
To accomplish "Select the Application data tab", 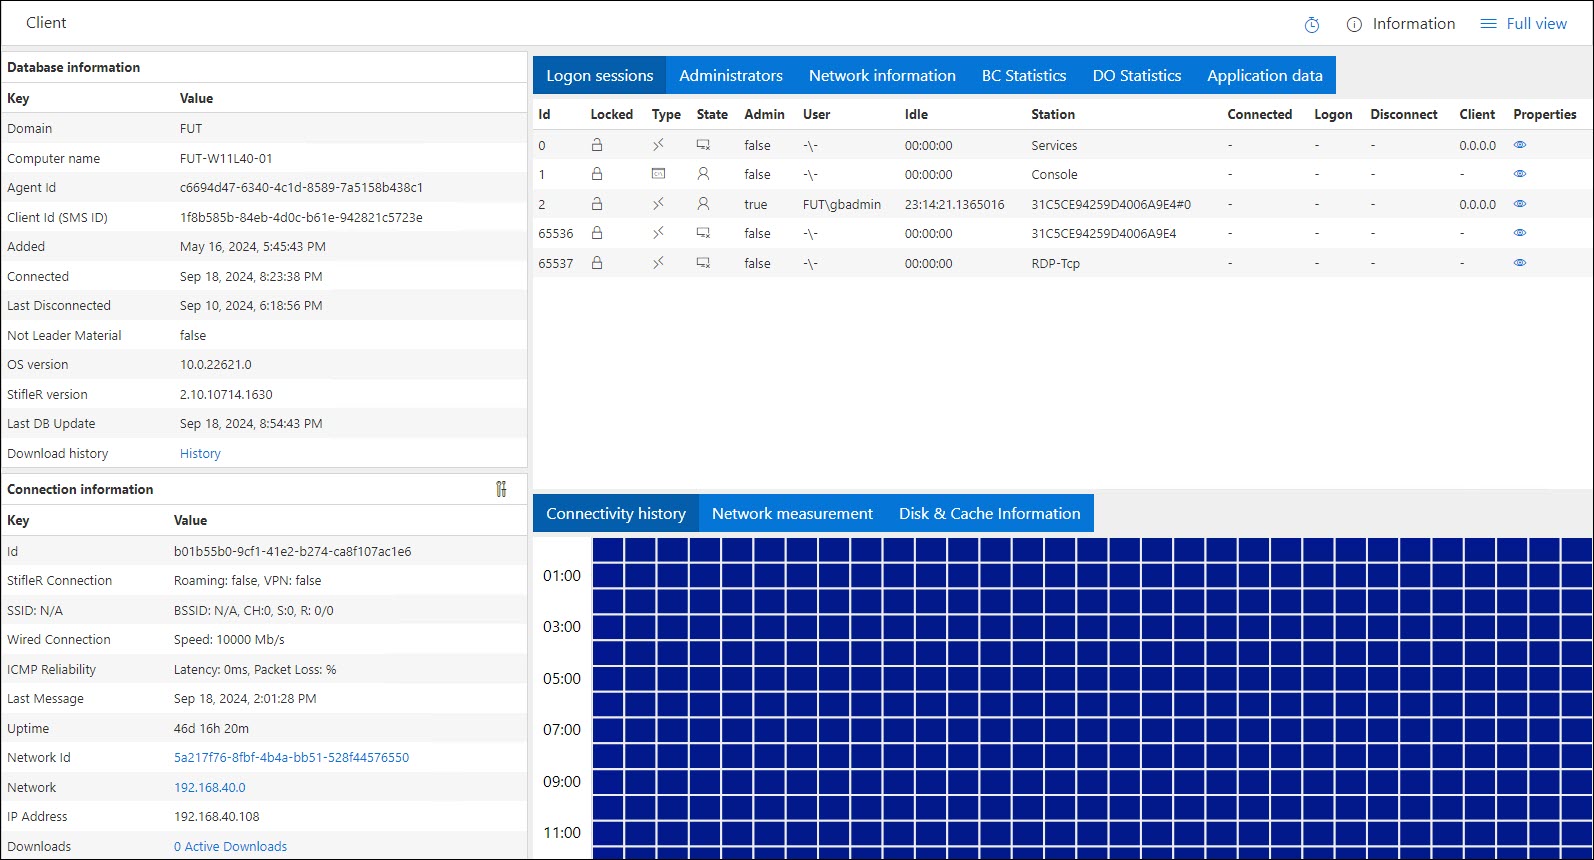I will tap(1264, 76).
